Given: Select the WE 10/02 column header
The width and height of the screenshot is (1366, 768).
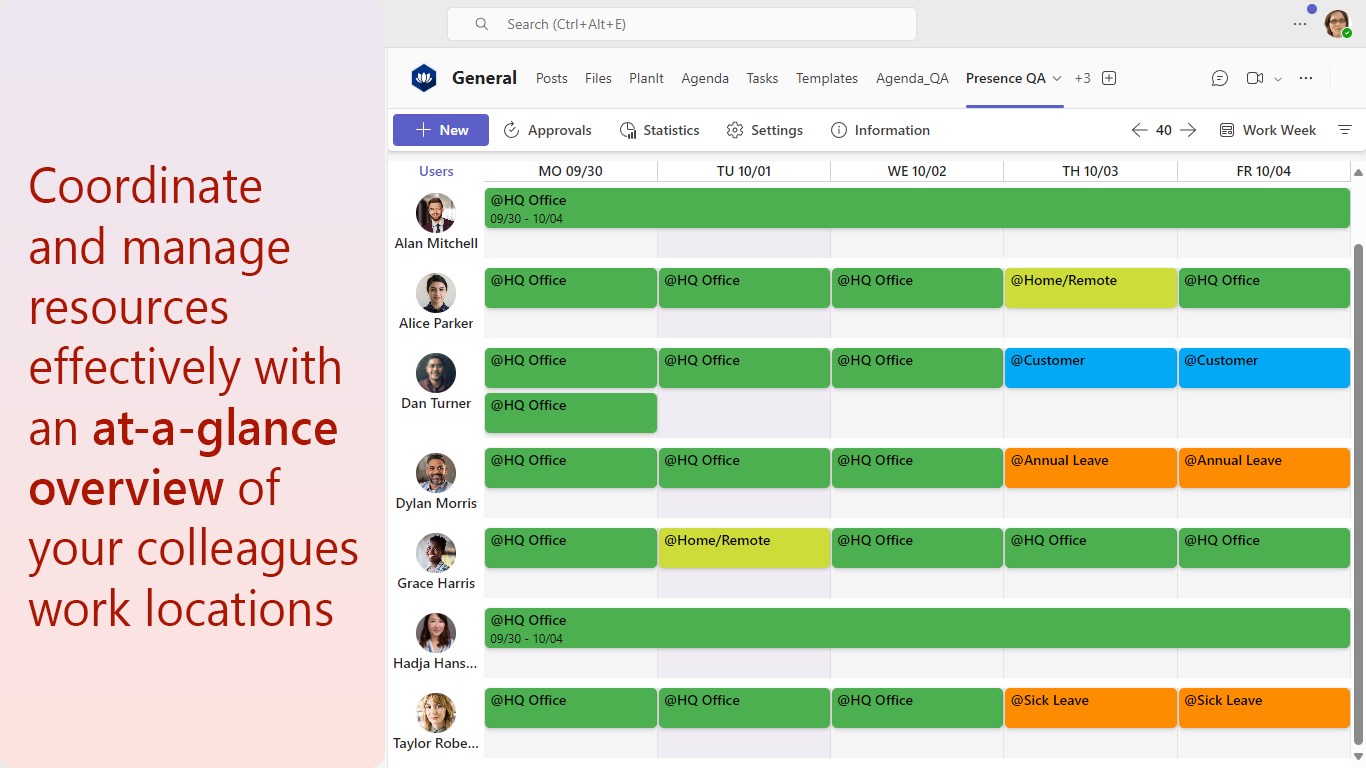Looking at the screenshot, I should 917,171.
